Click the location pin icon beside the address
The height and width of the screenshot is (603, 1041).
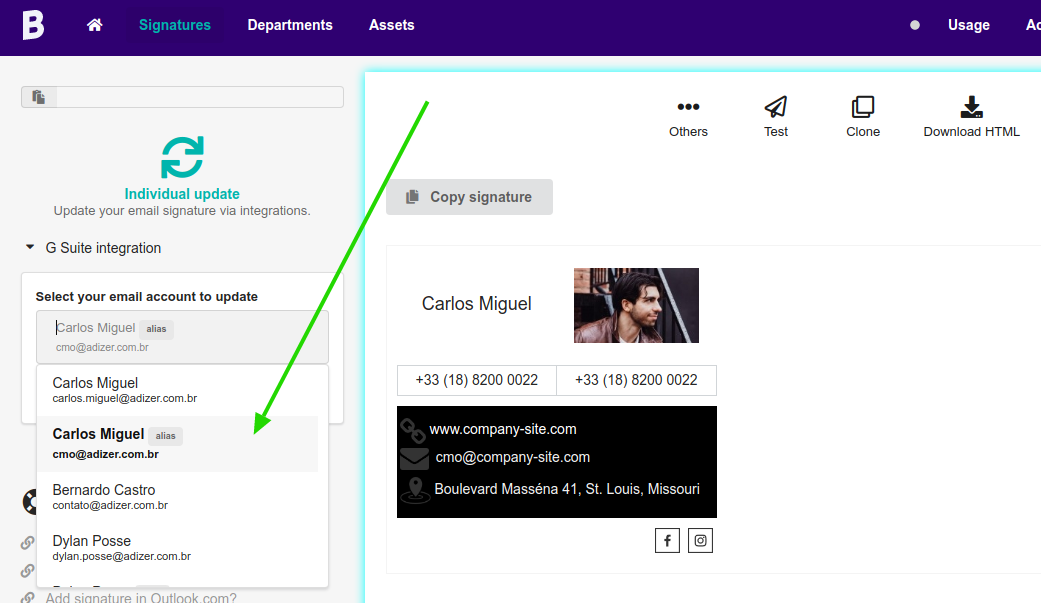coord(415,488)
